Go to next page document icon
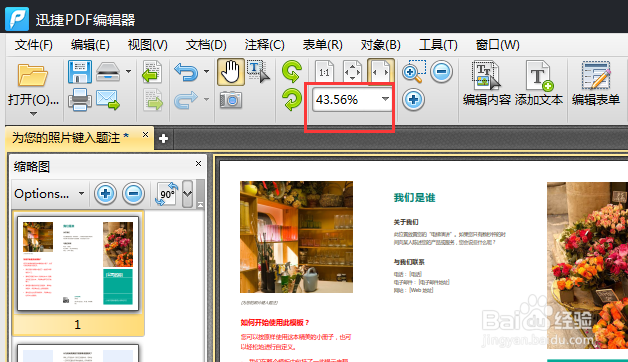The width and height of the screenshot is (628, 362). tap(153, 100)
